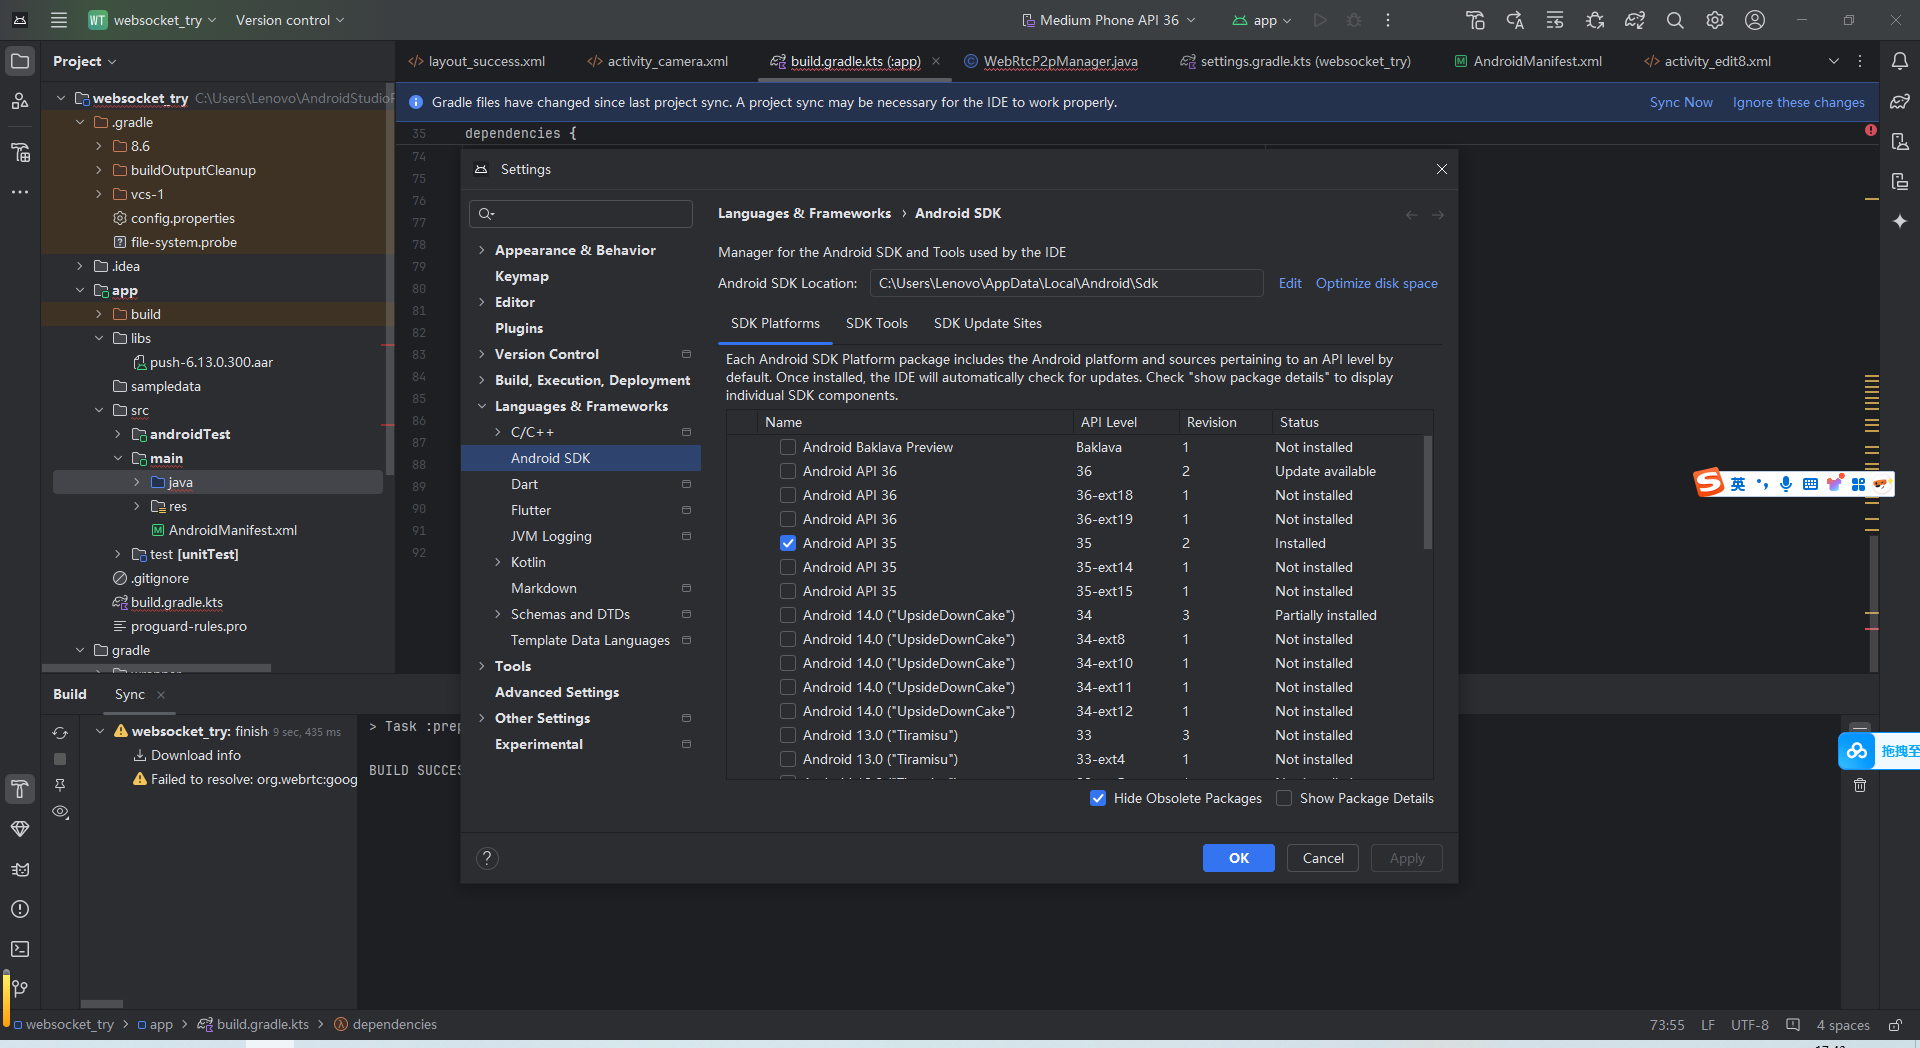Expand C/C++ settings node
The width and height of the screenshot is (1920, 1048).
pos(498,432)
